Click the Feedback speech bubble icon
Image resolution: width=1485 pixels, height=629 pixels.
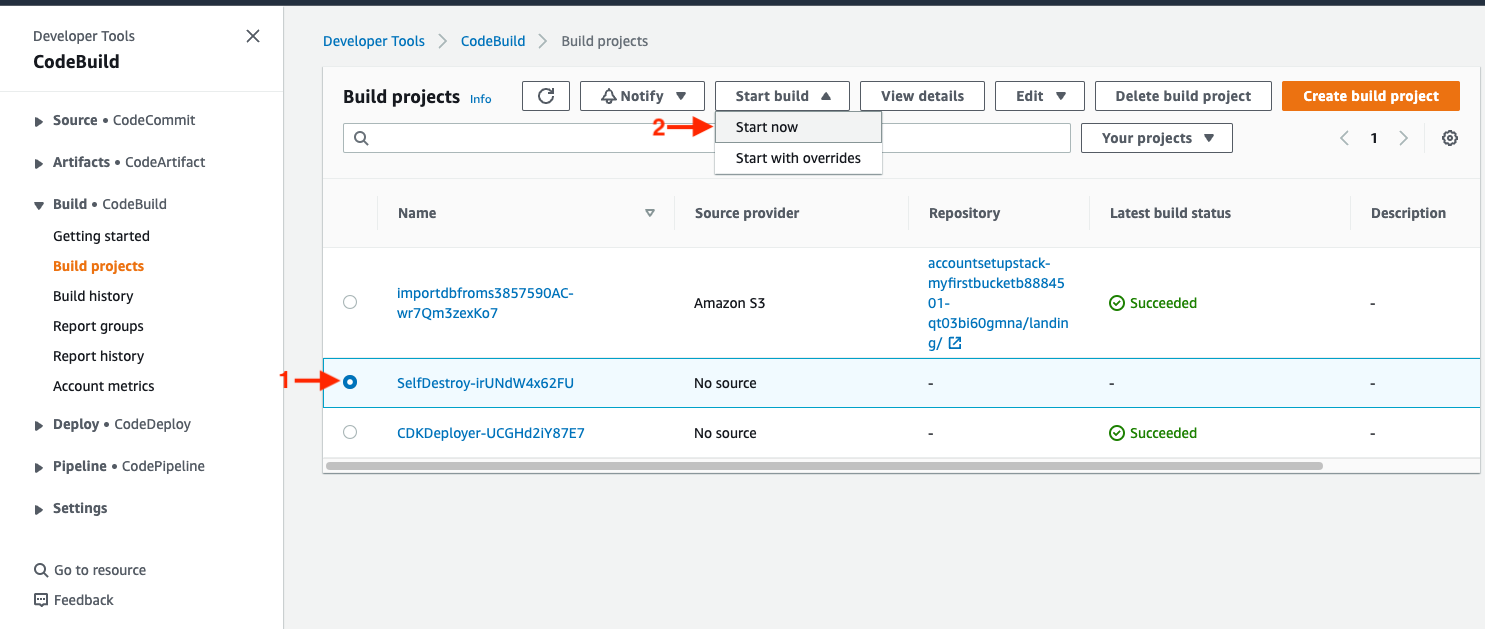(x=41, y=600)
